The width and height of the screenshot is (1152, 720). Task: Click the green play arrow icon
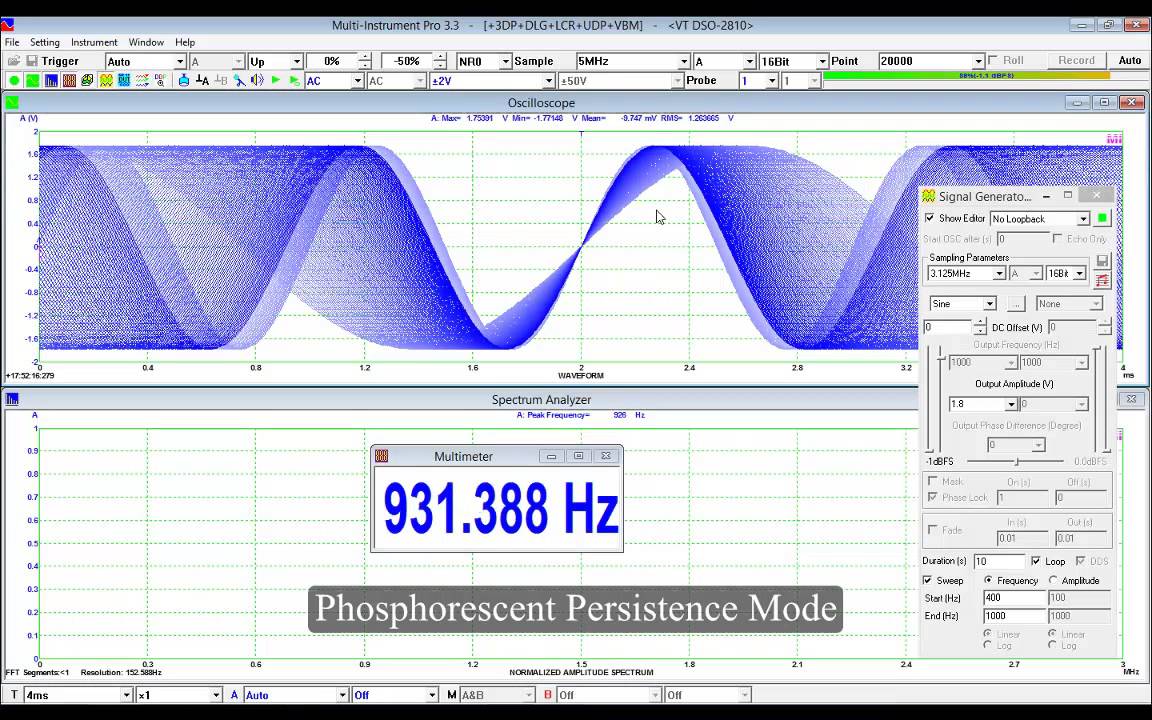pyautogui.click(x=276, y=80)
